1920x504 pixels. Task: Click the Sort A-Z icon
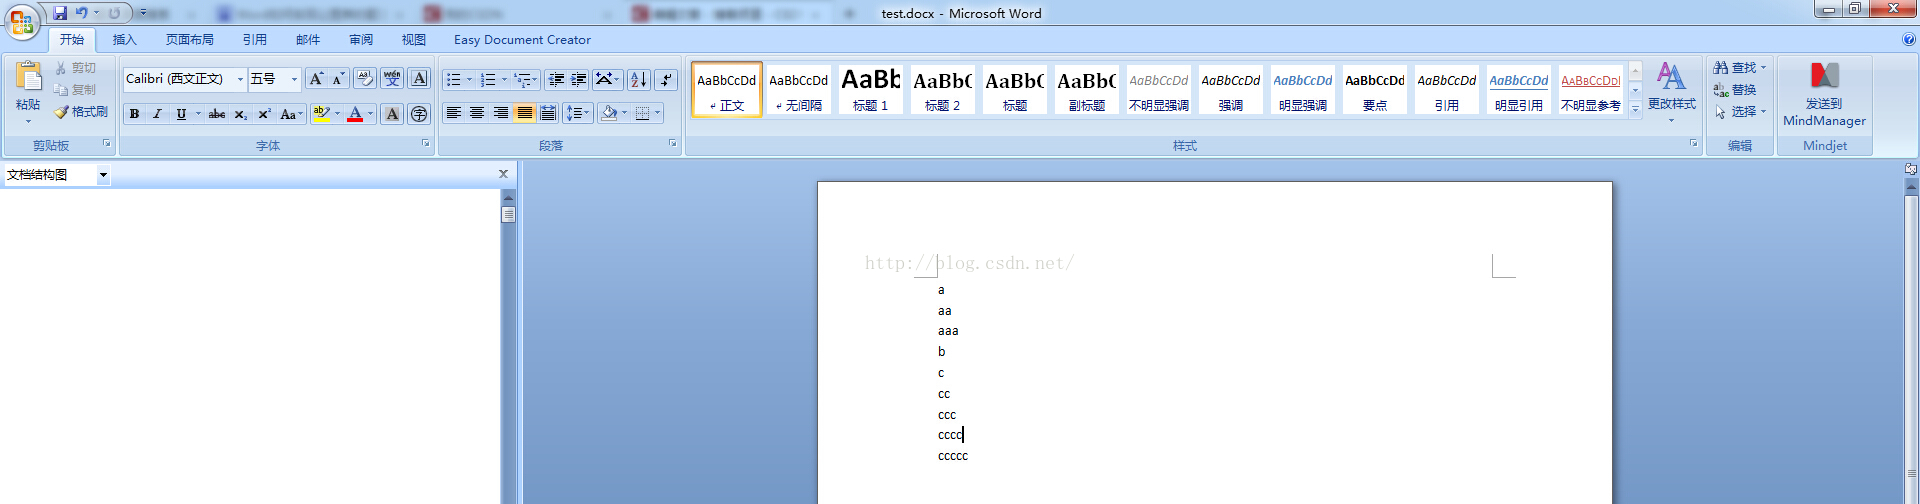click(638, 80)
